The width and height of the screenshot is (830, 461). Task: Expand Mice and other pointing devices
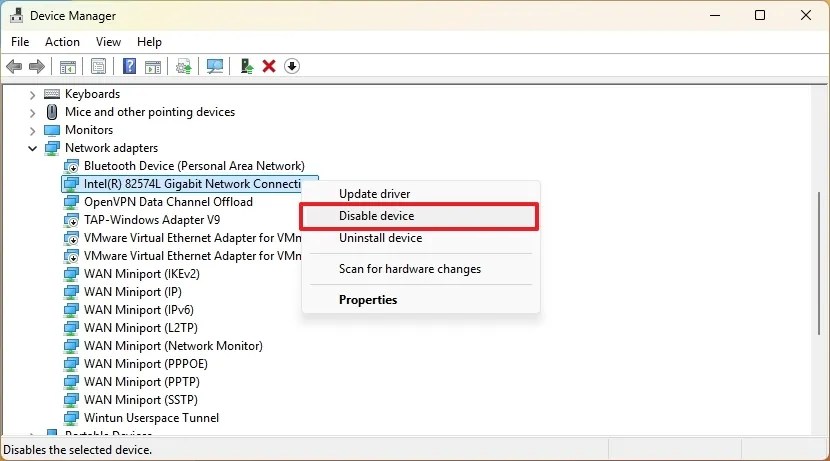[32, 113]
